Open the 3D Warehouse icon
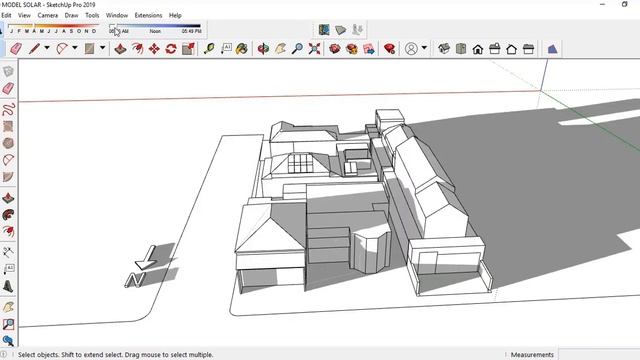 point(335,49)
